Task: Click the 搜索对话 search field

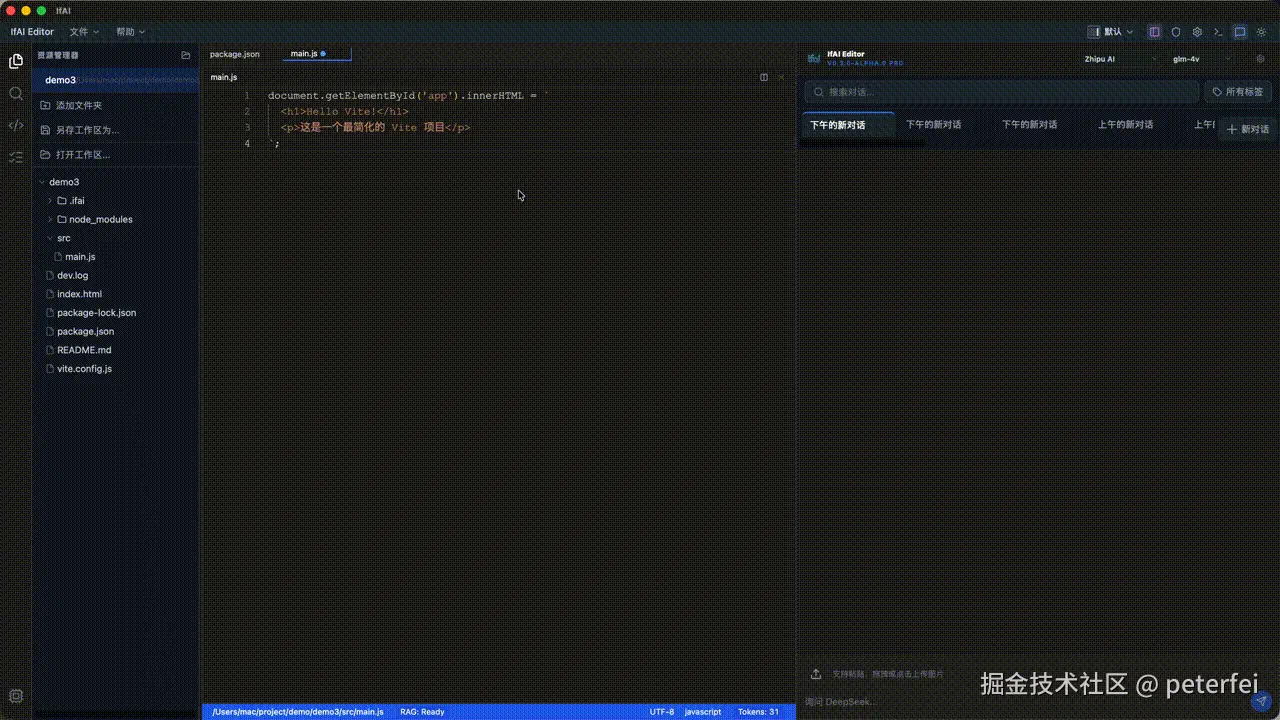Action: (x=1000, y=91)
